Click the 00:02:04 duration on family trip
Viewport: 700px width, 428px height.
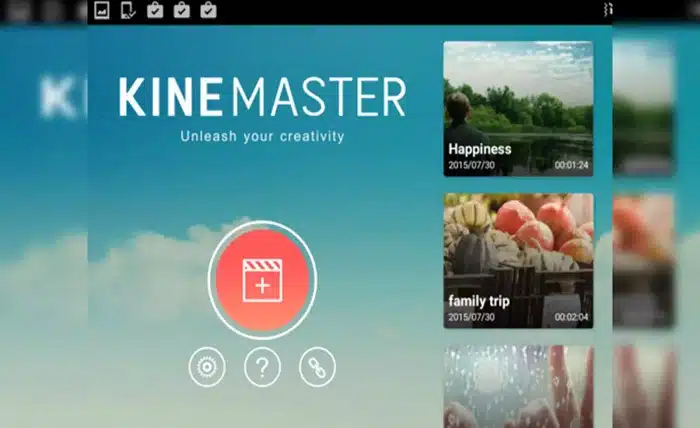[571, 317]
